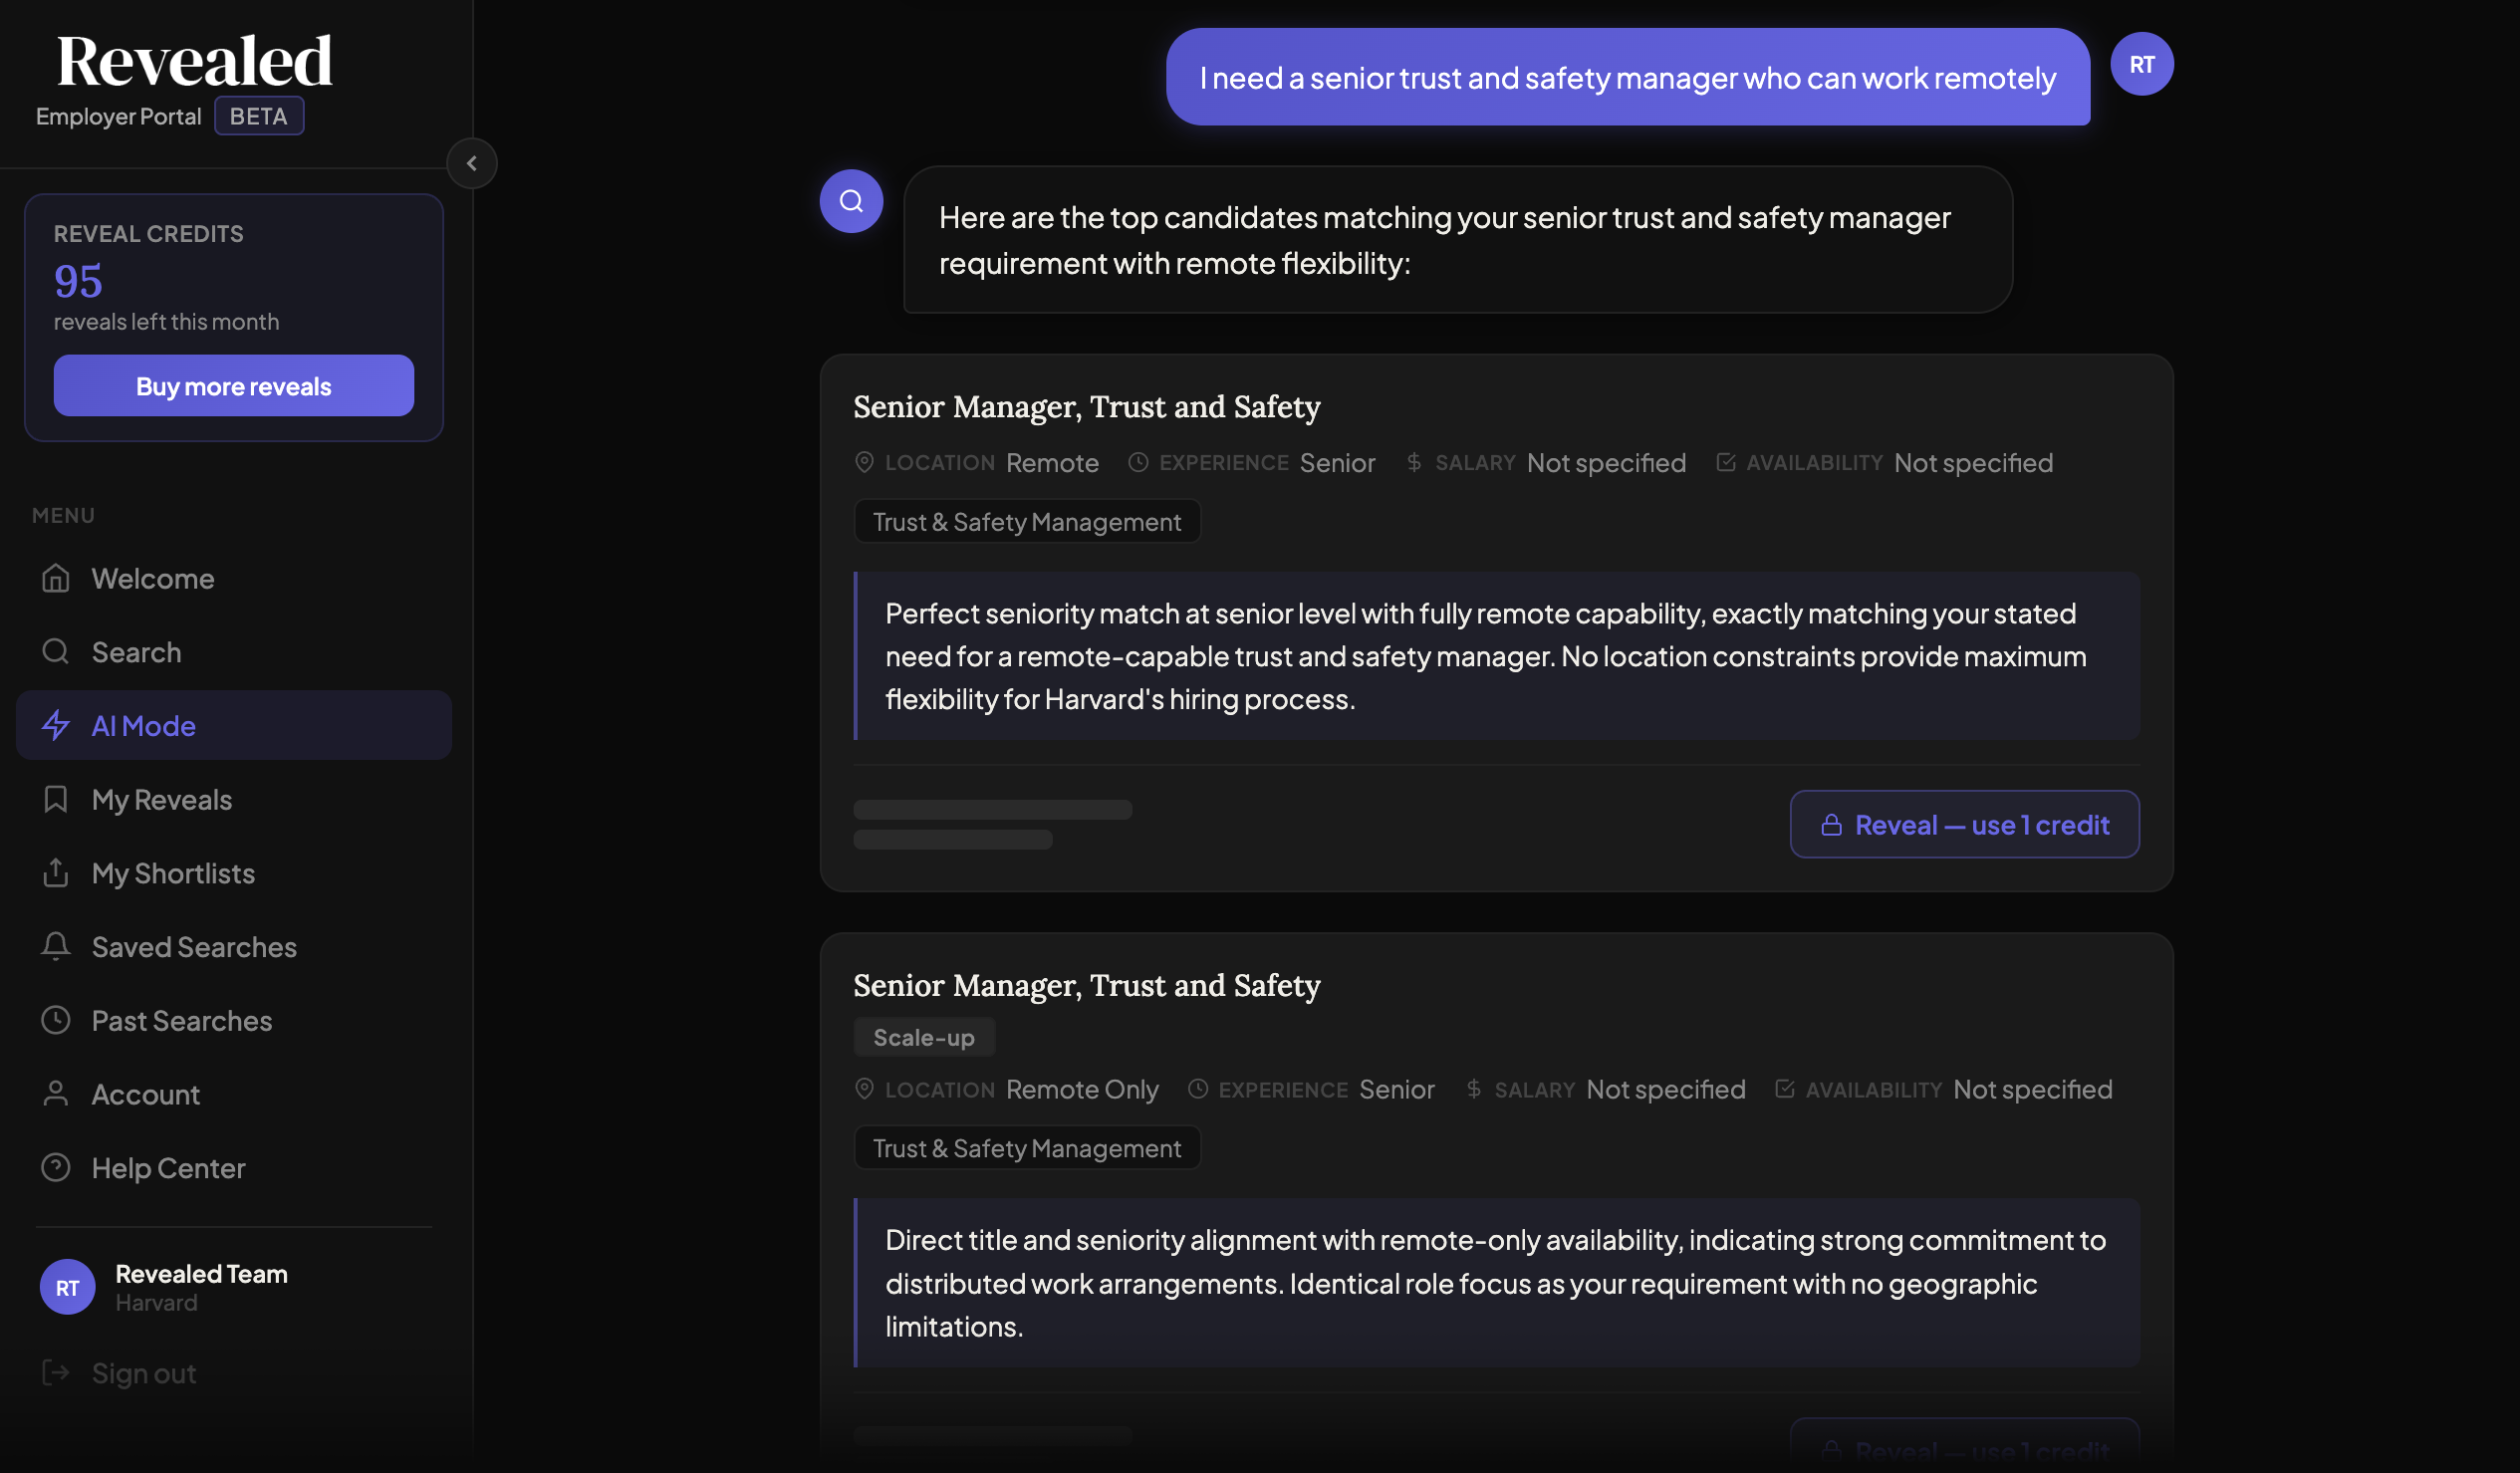This screenshot has width=2520, height=1473.
Task: Open the Welcome menu item
Action: point(234,578)
